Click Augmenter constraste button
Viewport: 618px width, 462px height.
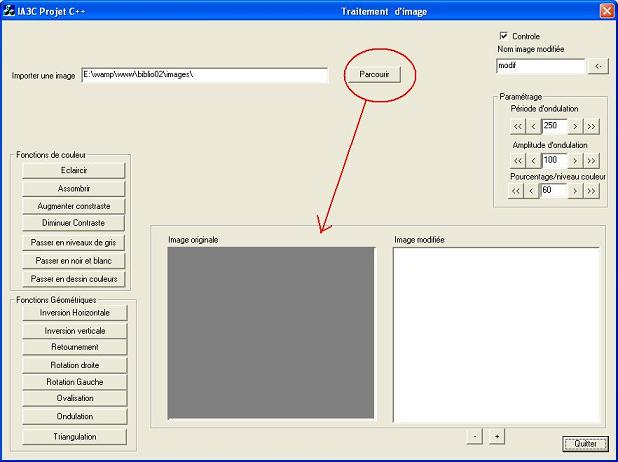click(74, 206)
